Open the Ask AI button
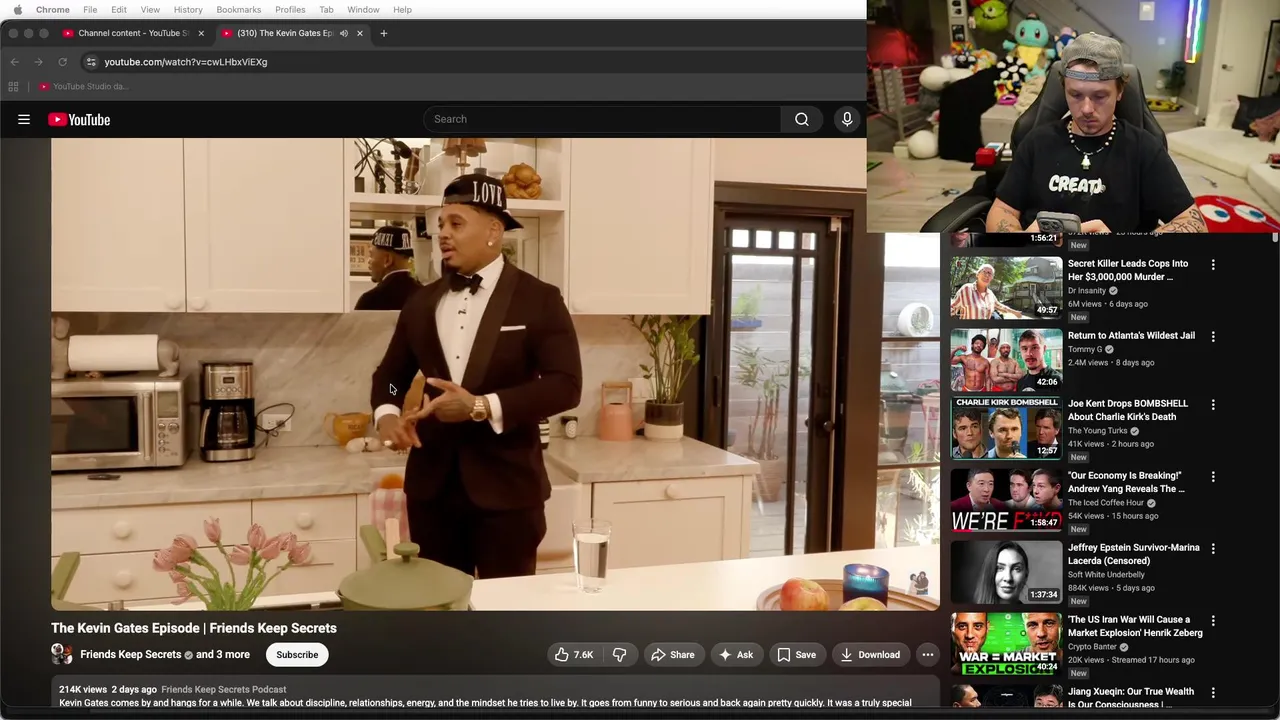Screen dimensions: 1280x720 tap(735, 655)
